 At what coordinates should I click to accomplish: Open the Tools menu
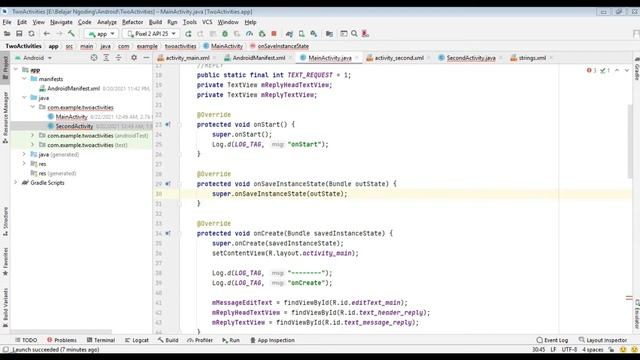[190, 22]
